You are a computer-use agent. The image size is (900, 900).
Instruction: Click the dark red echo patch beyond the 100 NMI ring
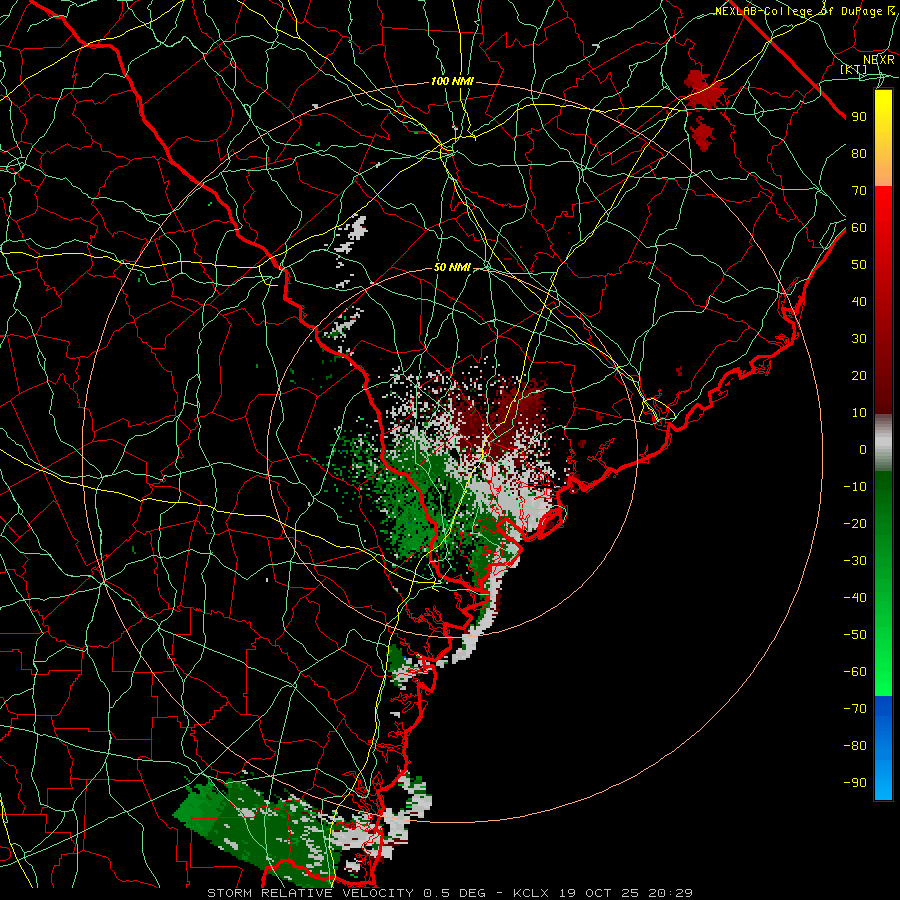click(703, 92)
